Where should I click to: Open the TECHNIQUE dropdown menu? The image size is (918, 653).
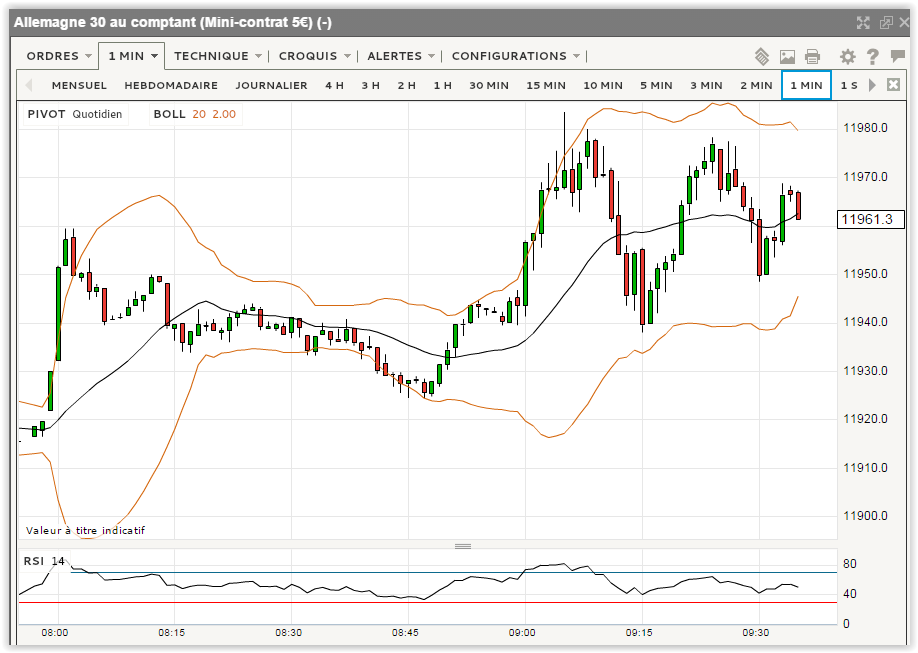pos(218,56)
